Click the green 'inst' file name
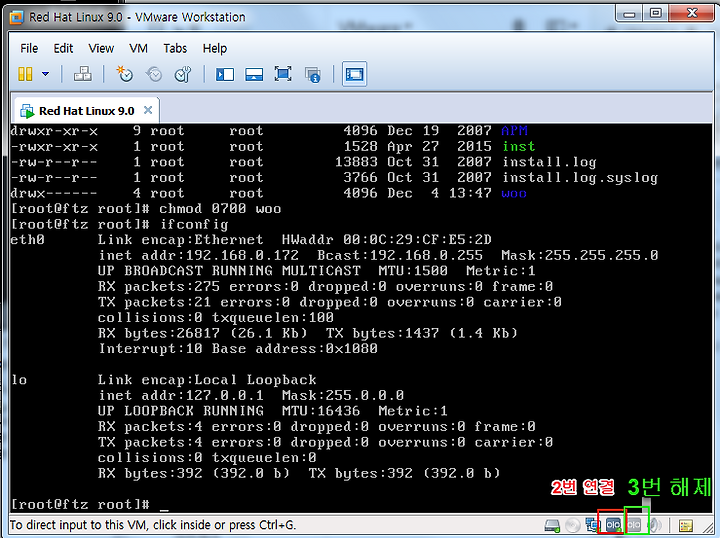 point(519,146)
